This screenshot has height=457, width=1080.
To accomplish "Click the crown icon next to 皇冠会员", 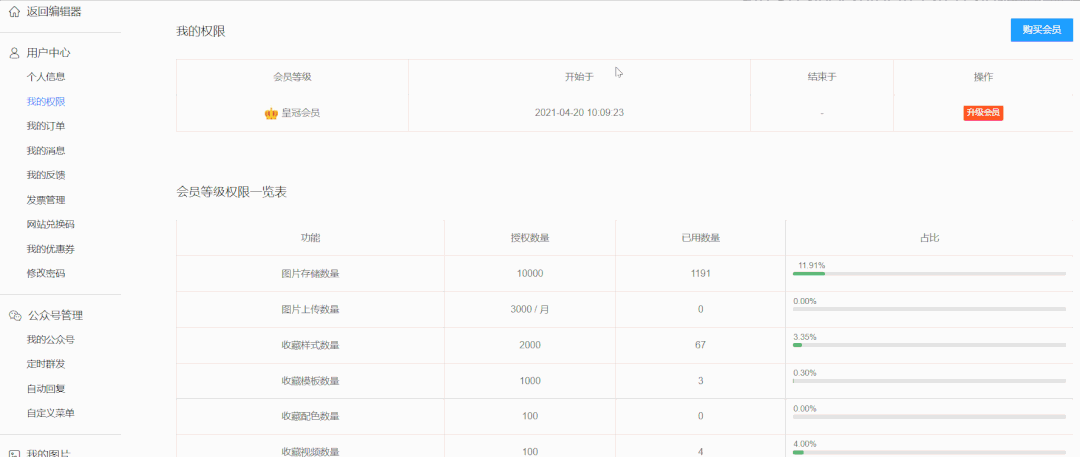I will point(271,113).
